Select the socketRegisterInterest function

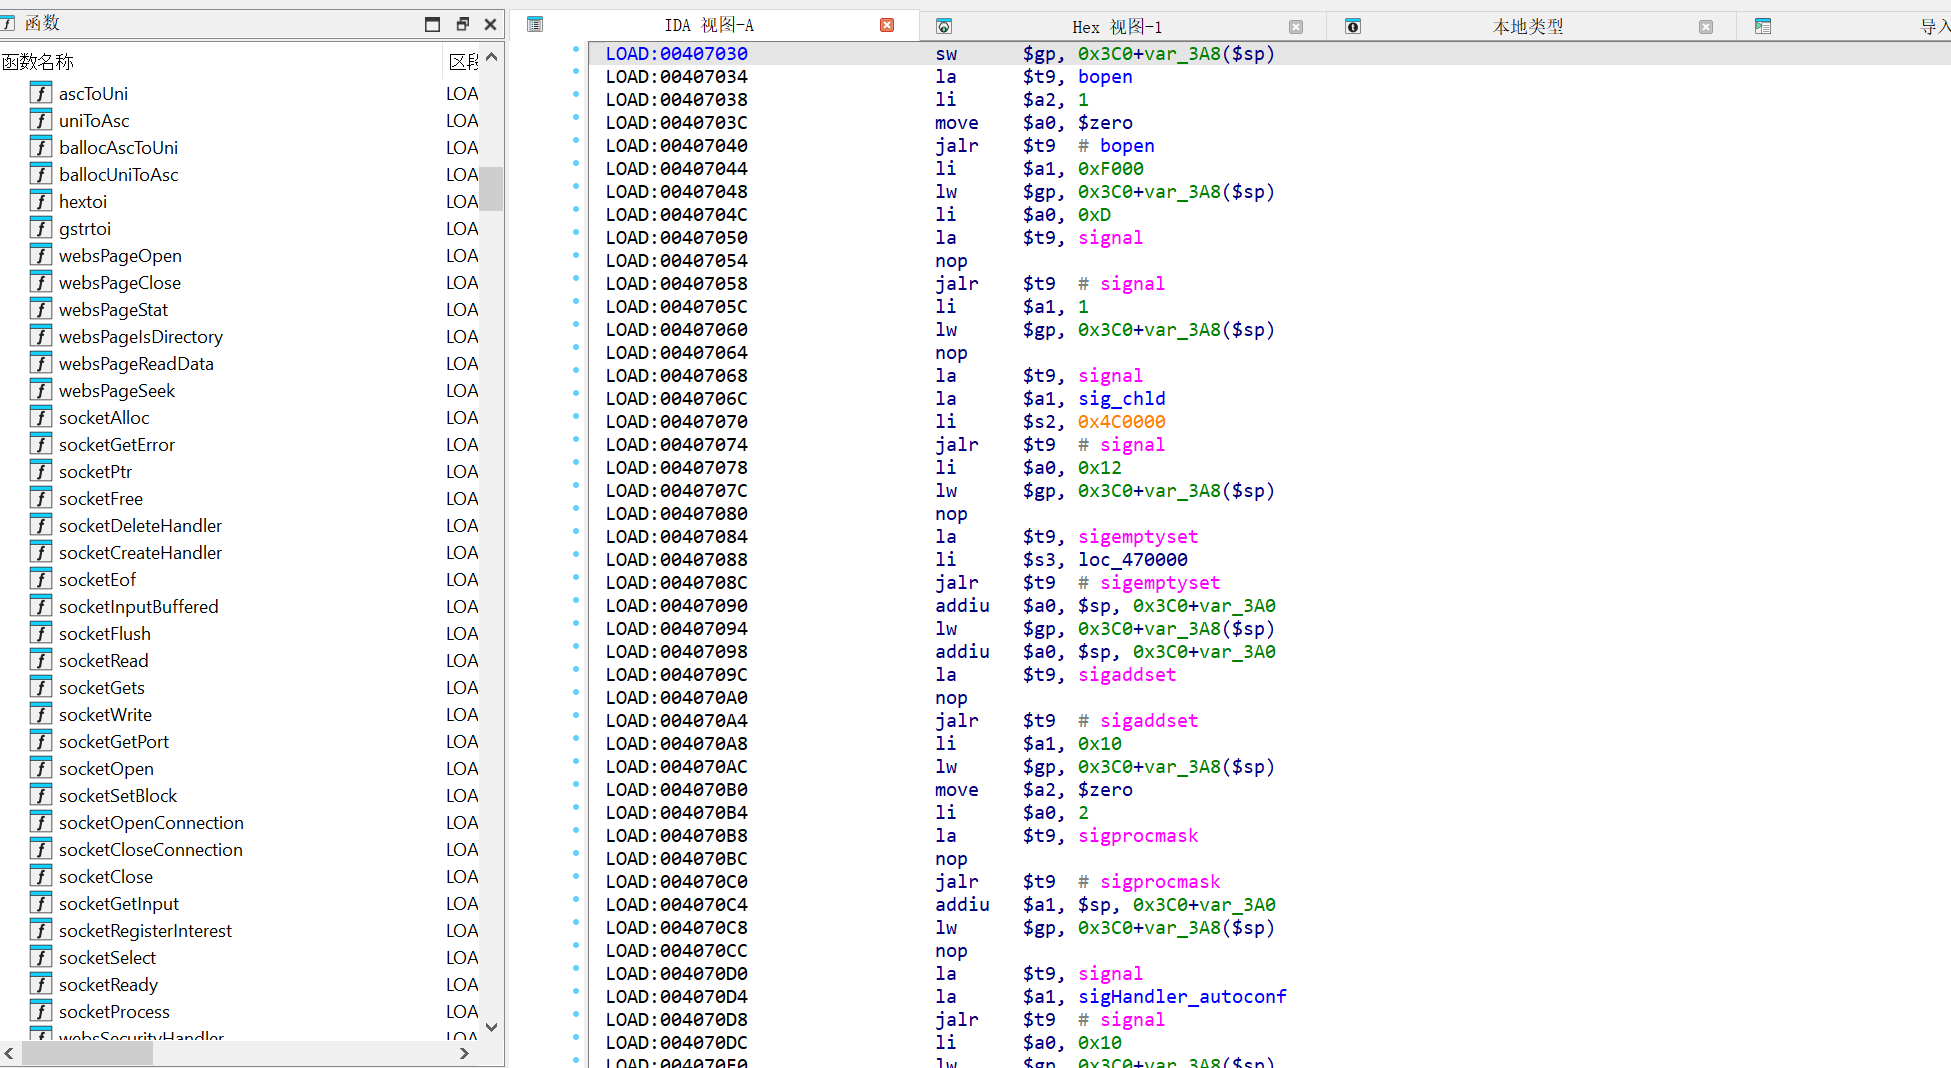coord(145,930)
